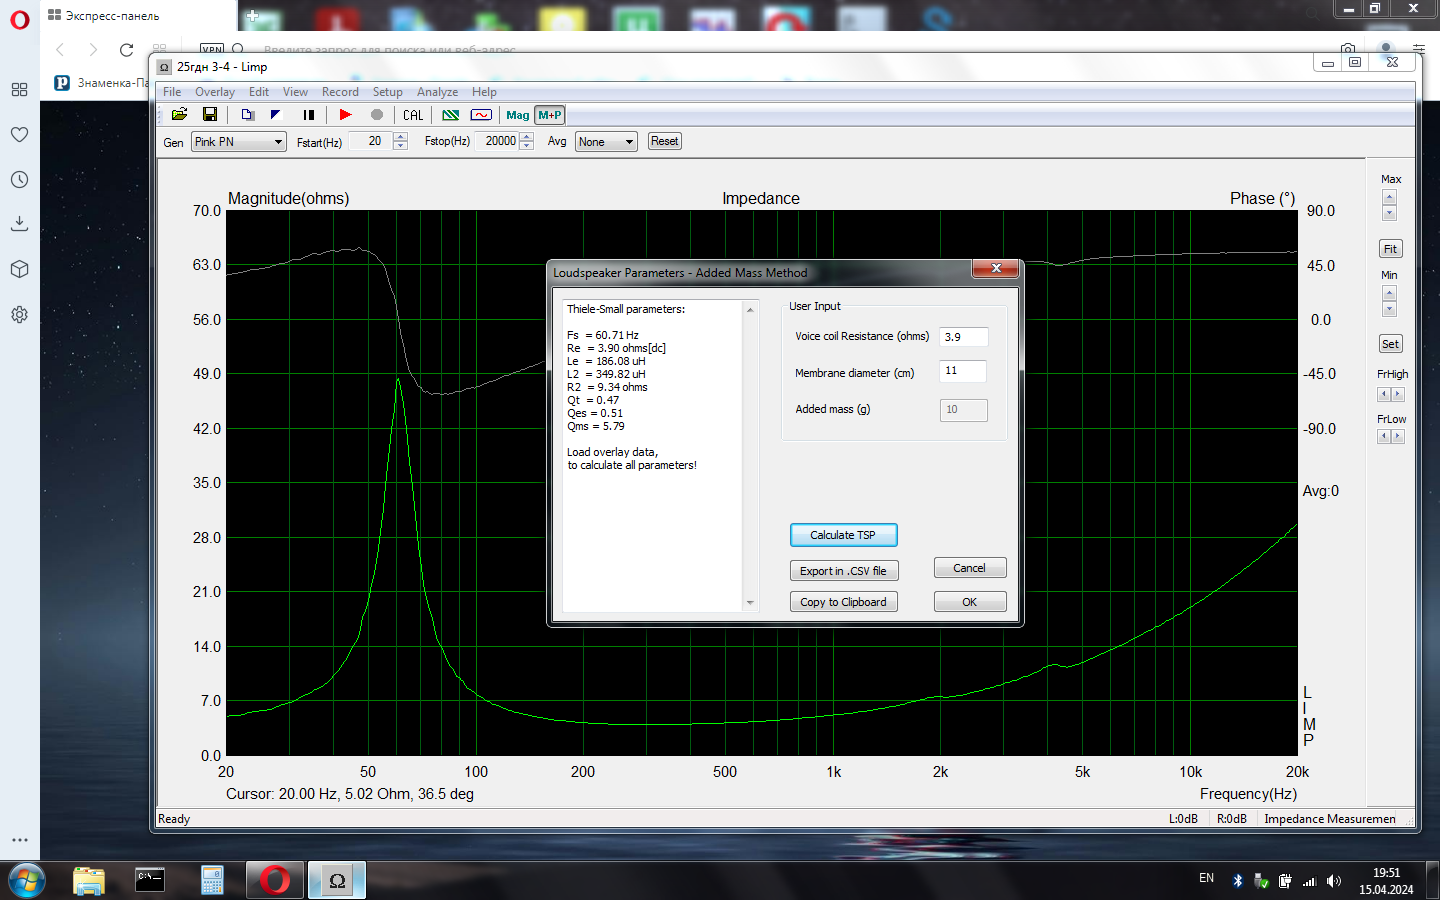Click the pause bars toolbar icon
Viewport: 1440px width, 900px height.
point(309,115)
